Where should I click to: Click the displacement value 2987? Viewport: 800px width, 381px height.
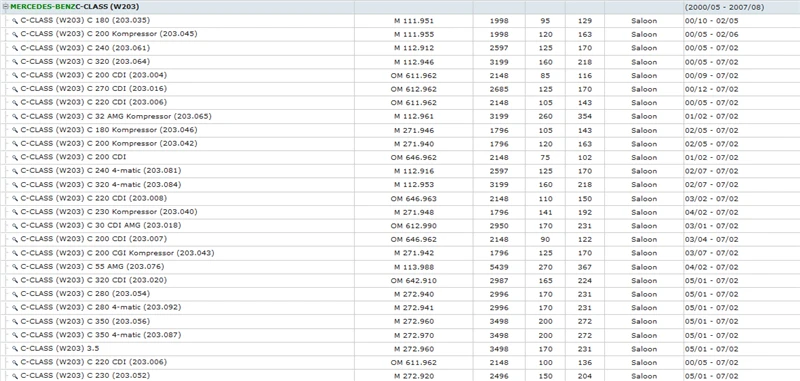coord(499,281)
